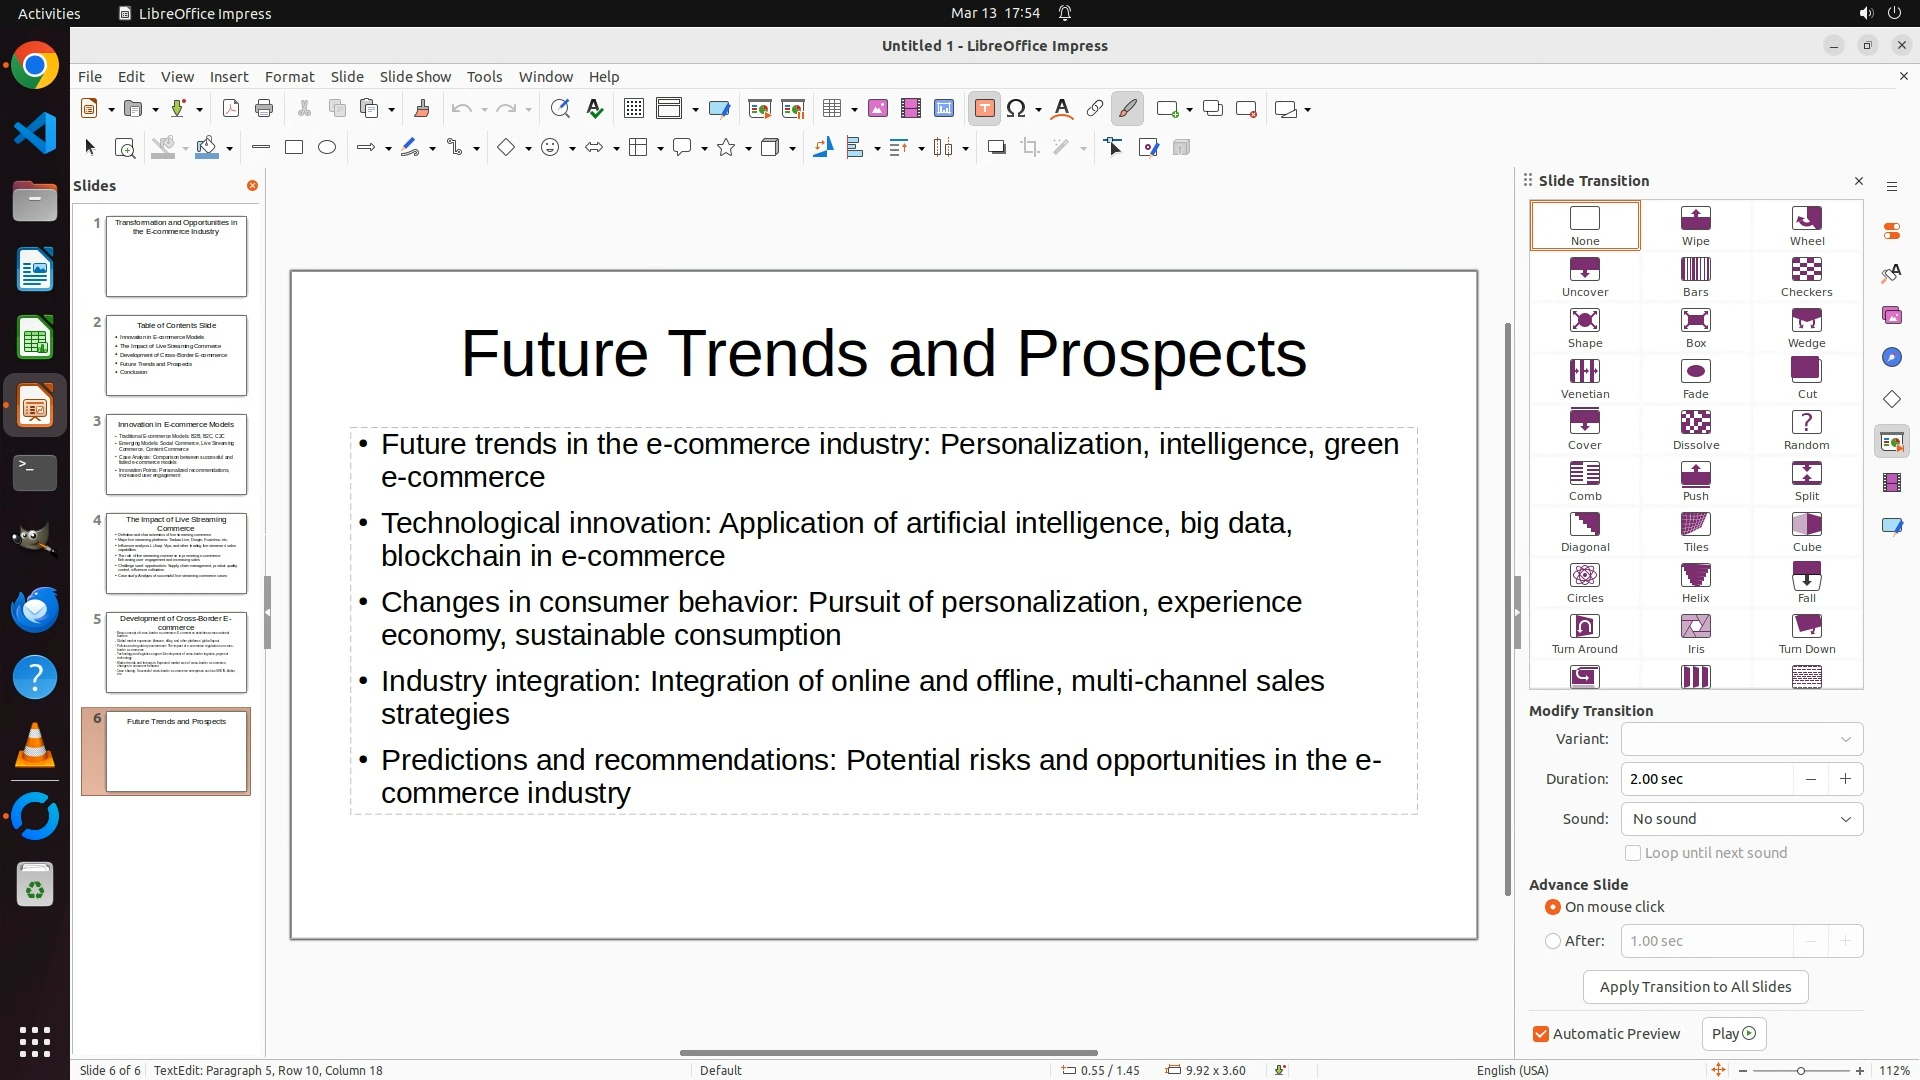Apply the Cube slide transition

pos(1806,532)
